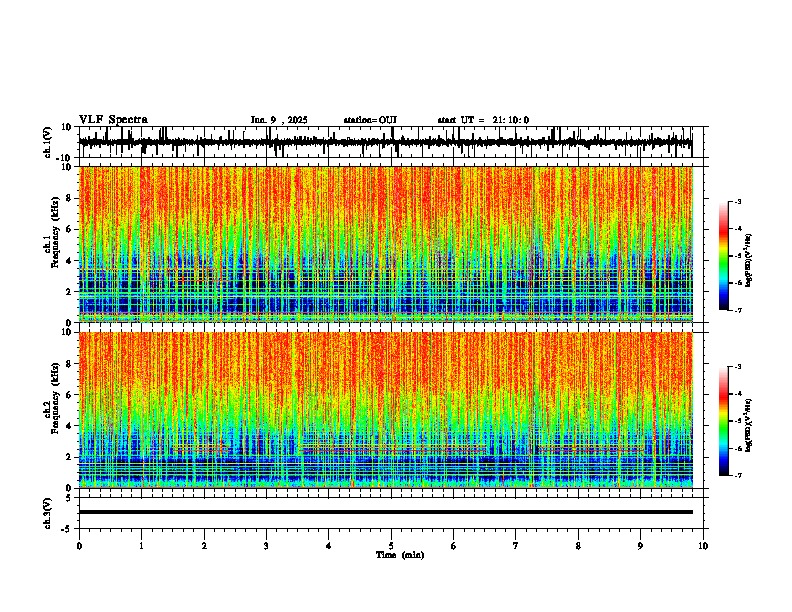The image size is (792, 612).
Task: Click the "Time (min)" axis label
Action: (x=400, y=555)
